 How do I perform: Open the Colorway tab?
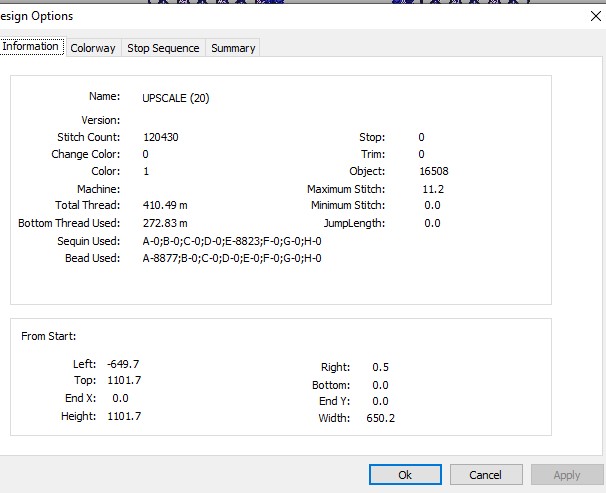pyautogui.click(x=93, y=48)
